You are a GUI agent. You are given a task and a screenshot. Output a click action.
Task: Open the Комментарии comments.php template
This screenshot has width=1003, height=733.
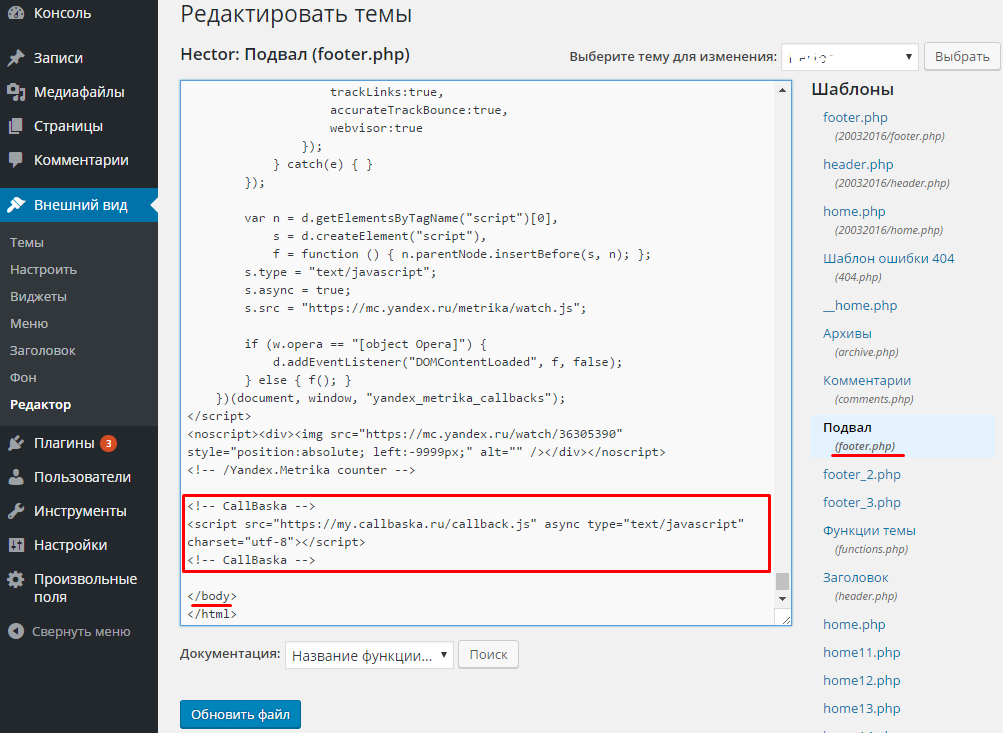click(x=867, y=381)
